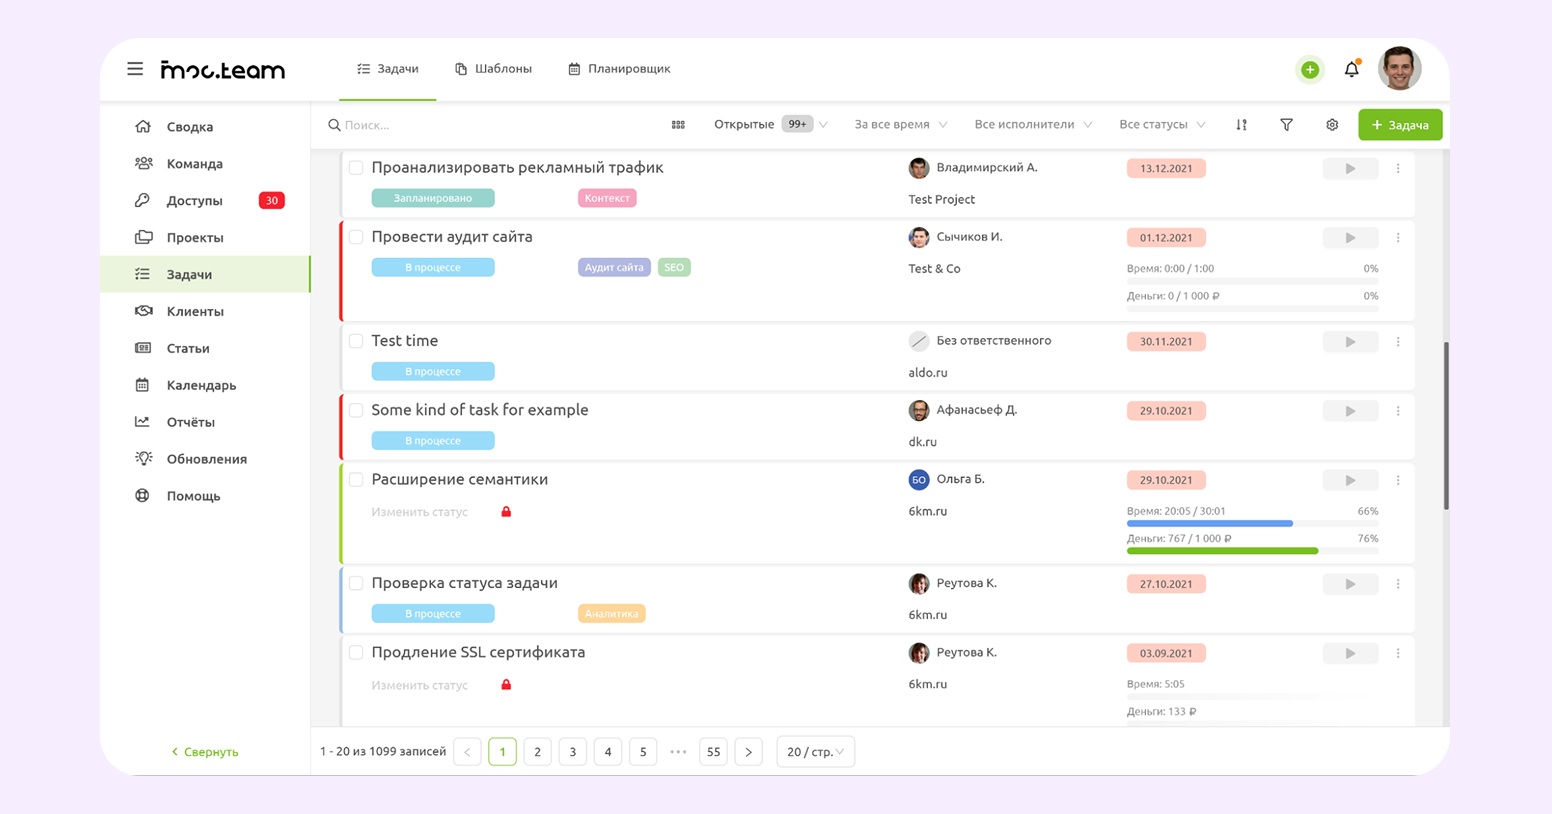
Task: Switch to the Шаблоны tab
Action: point(493,69)
